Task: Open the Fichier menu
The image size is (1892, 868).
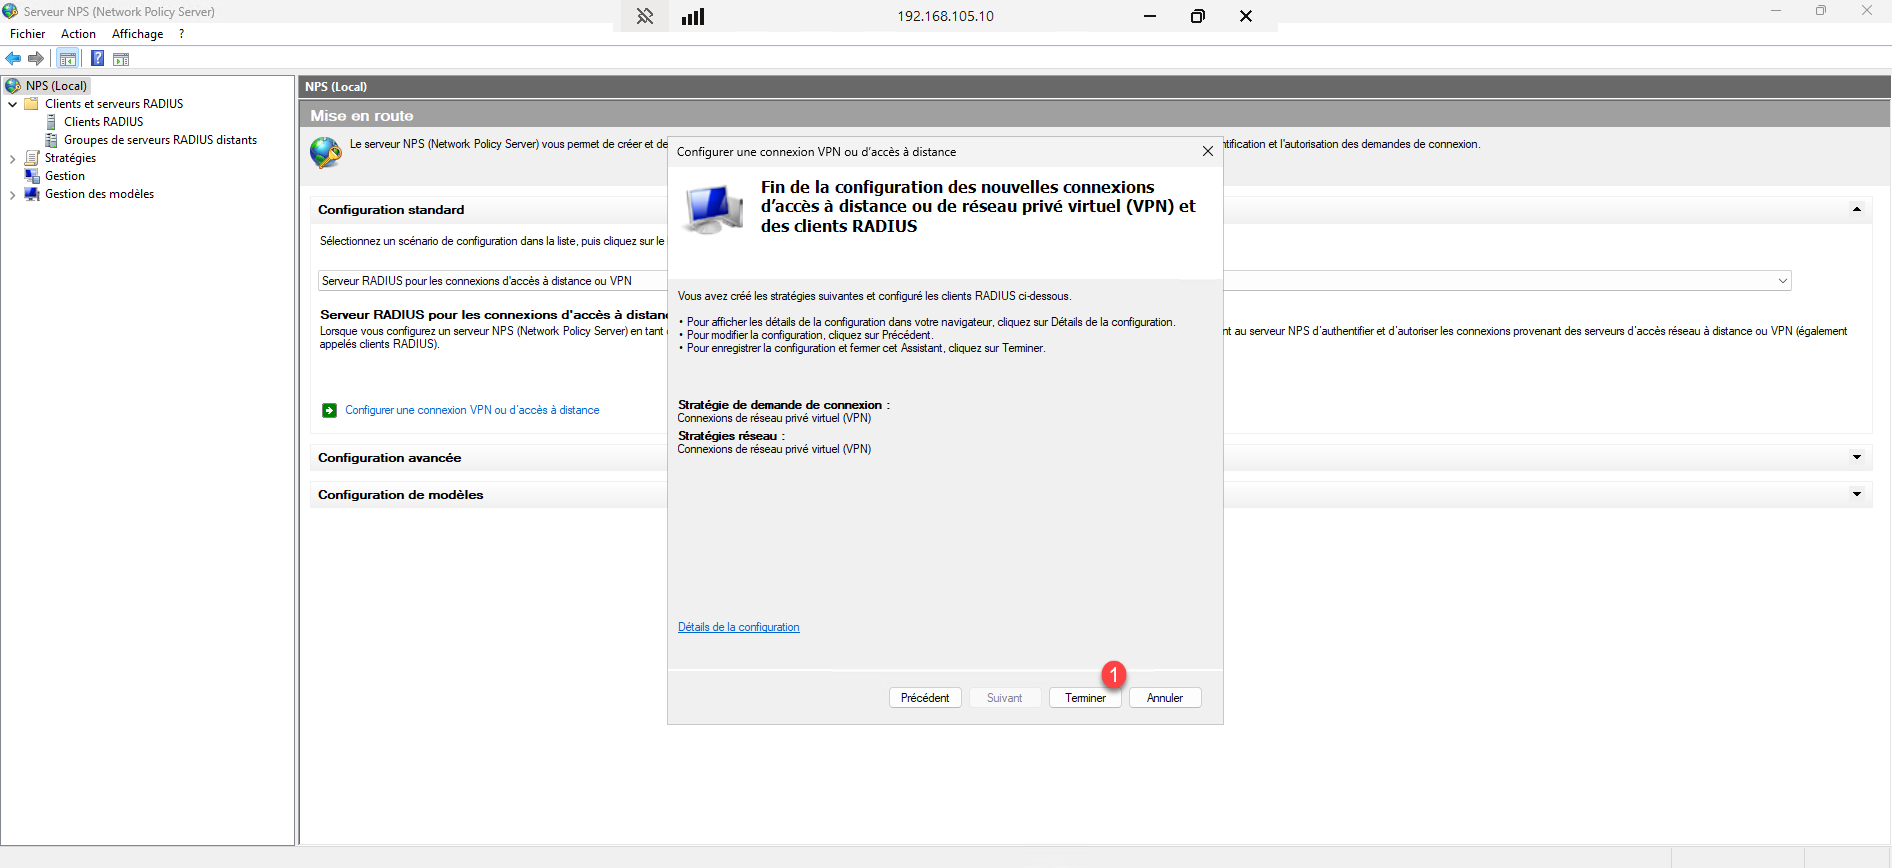Action: pos(27,34)
